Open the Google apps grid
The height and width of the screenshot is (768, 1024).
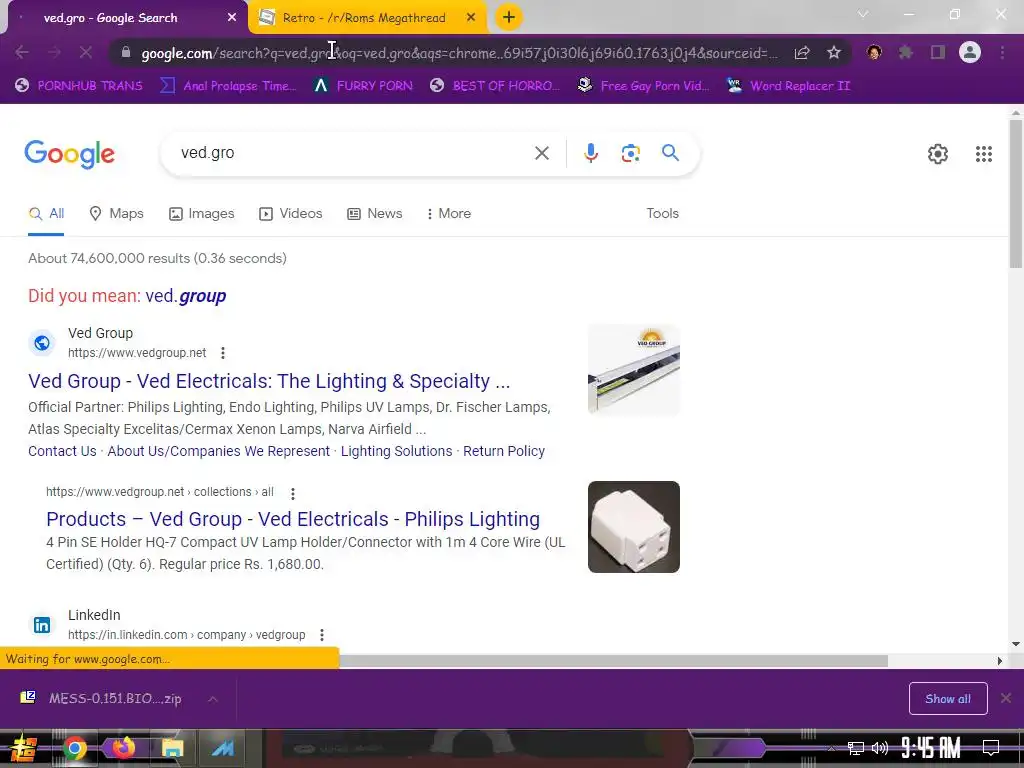point(984,153)
